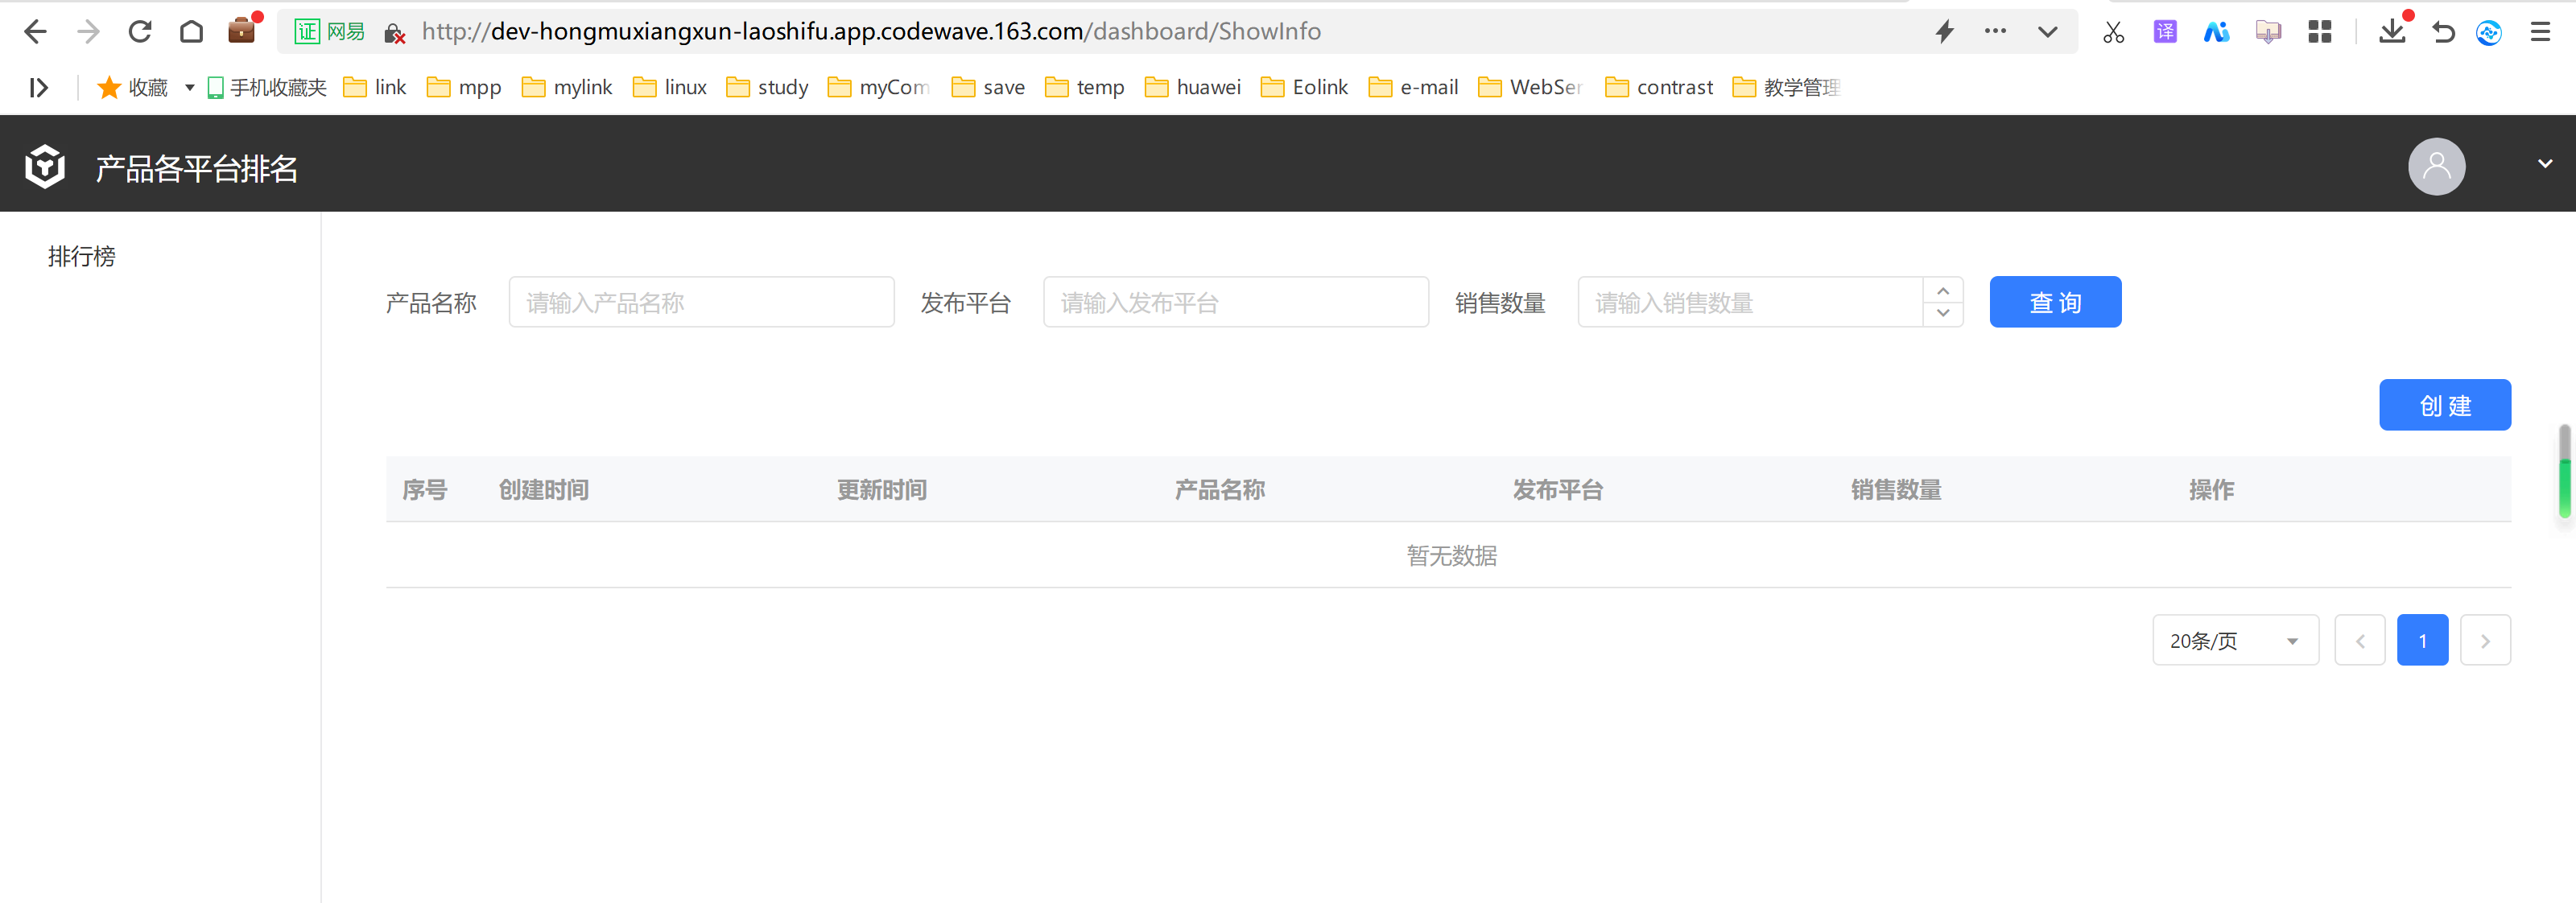2576x903 pixels.
Task: Open the extensions grid icon
Action: 2320,32
